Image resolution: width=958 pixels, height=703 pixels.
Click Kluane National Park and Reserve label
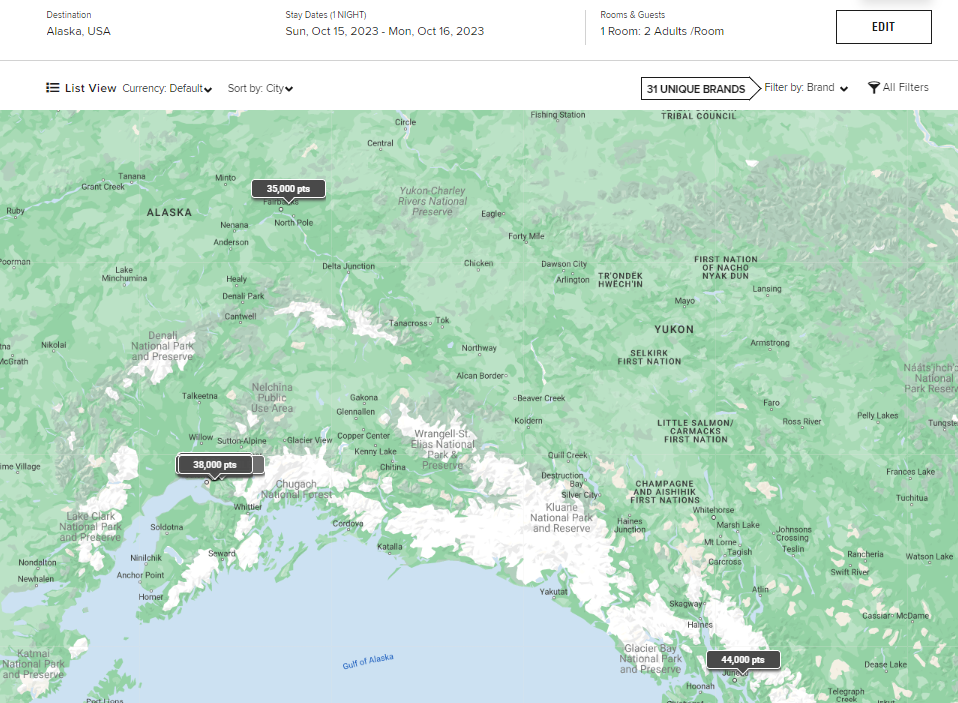click(561, 517)
